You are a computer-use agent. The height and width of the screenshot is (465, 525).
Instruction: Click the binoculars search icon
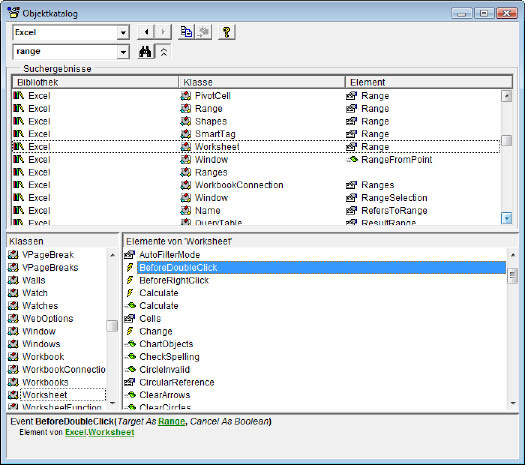pyautogui.click(x=145, y=52)
